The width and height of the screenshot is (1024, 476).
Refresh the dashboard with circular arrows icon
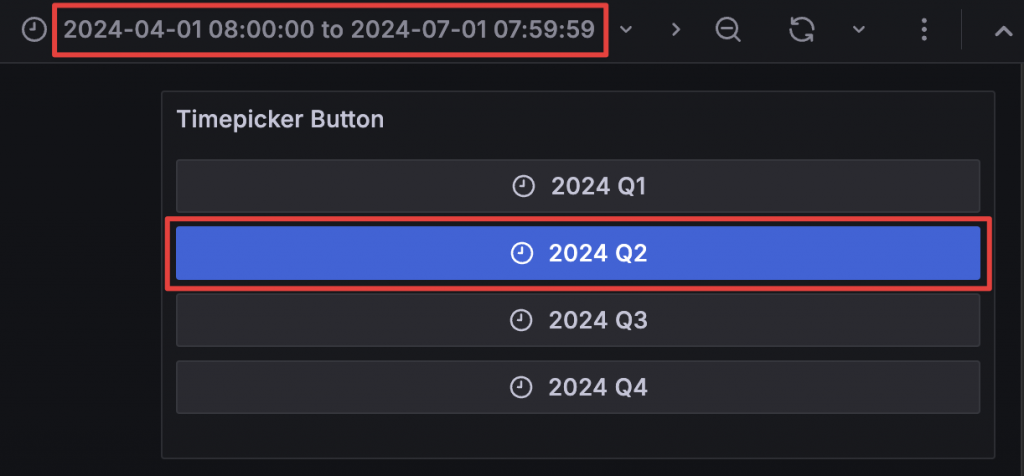point(801,30)
